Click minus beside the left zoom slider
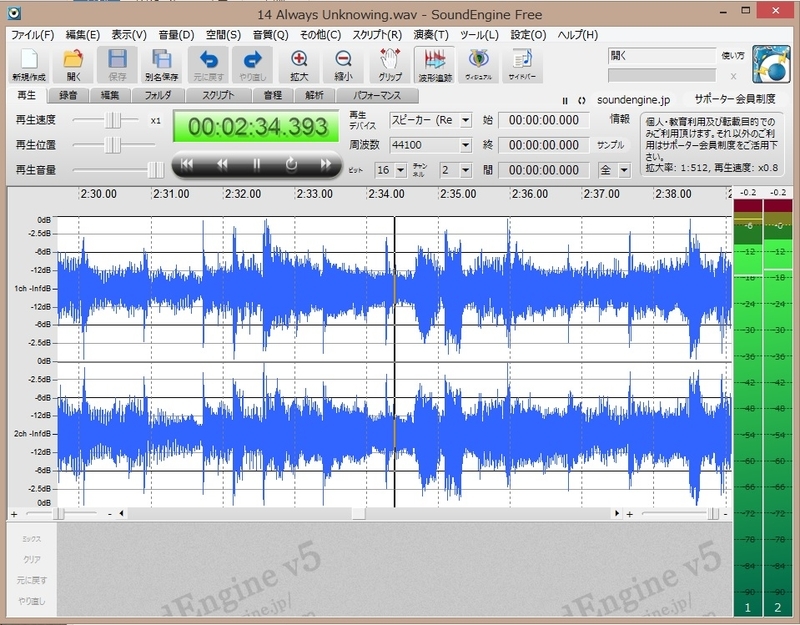Viewport: 800px width, 625px height. point(110,514)
